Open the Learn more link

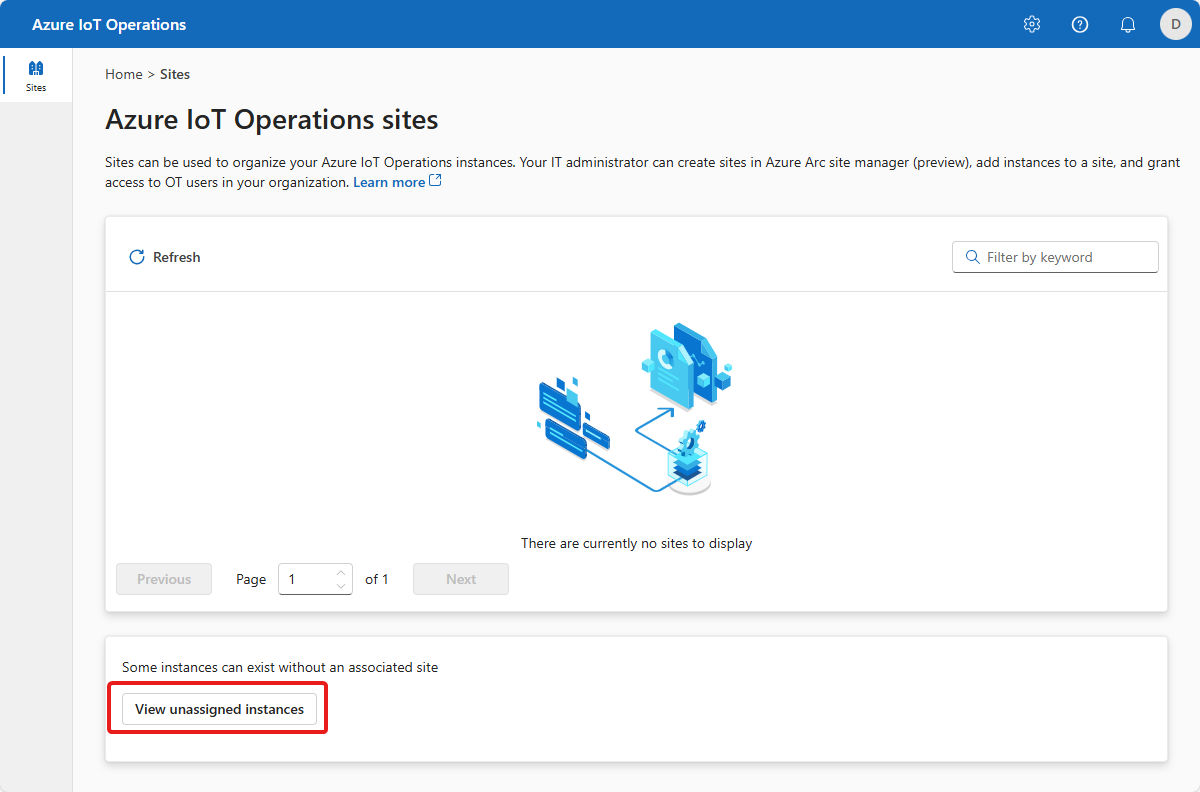[x=397, y=182]
